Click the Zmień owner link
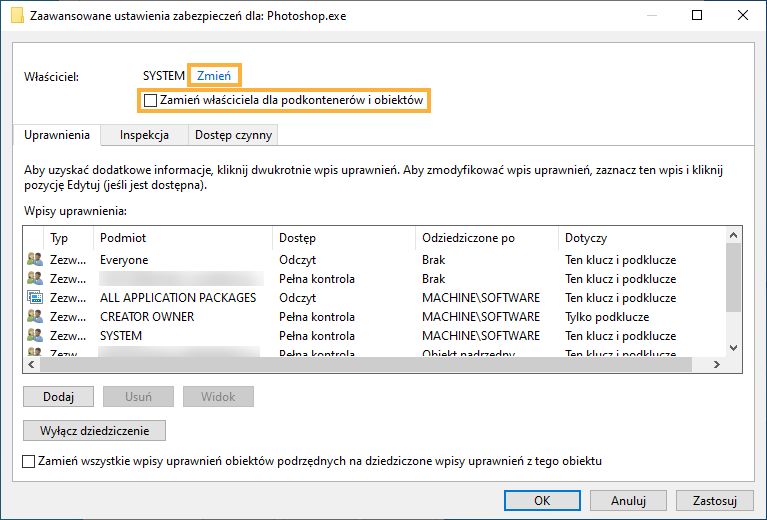 (215, 76)
